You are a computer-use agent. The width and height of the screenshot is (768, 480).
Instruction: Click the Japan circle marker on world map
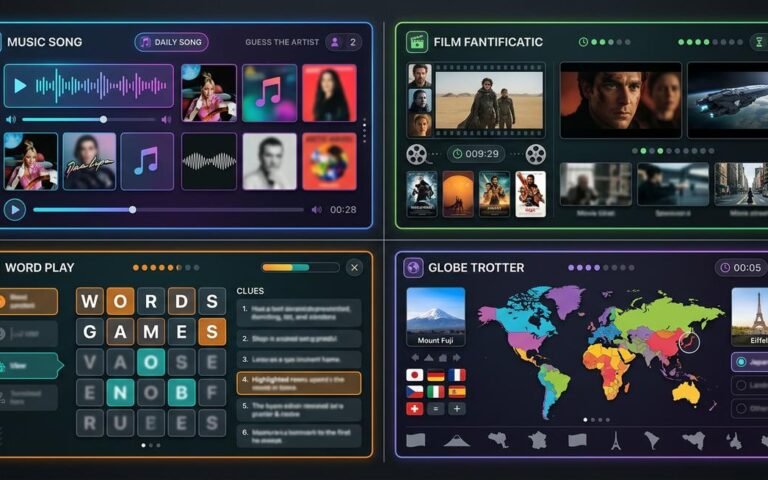[689, 342]
